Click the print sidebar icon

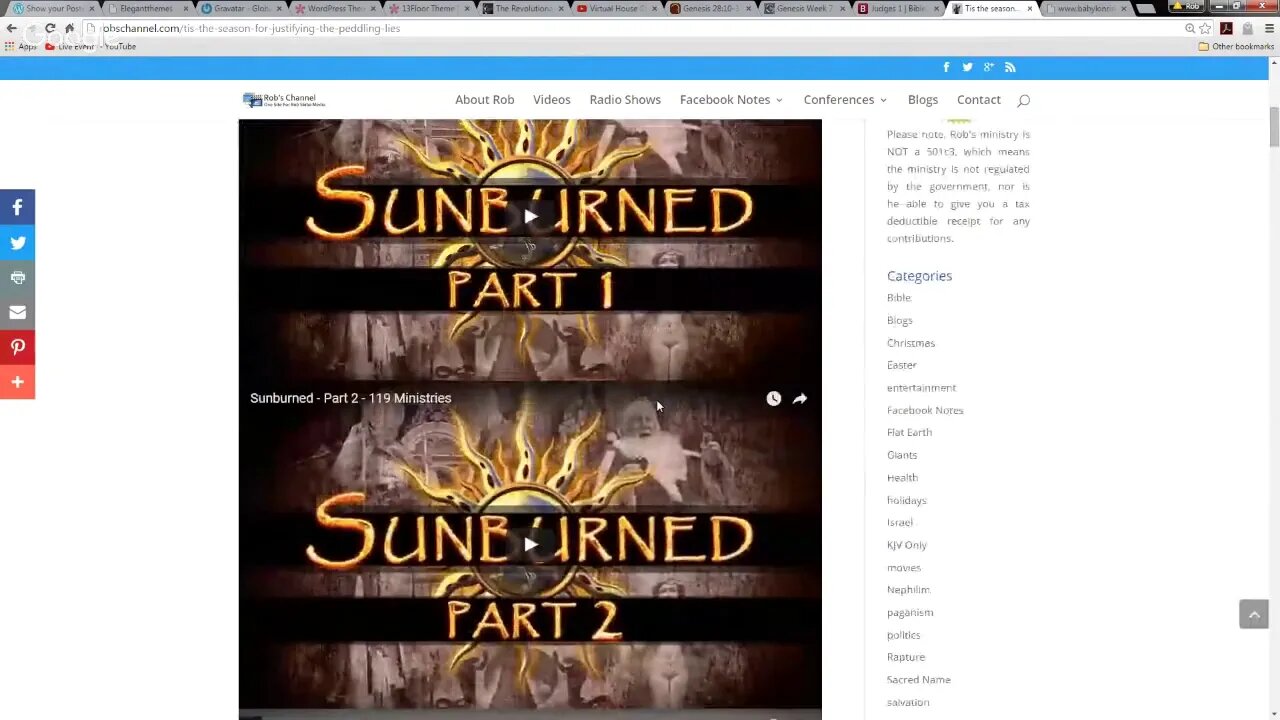(x=17, y=277)
